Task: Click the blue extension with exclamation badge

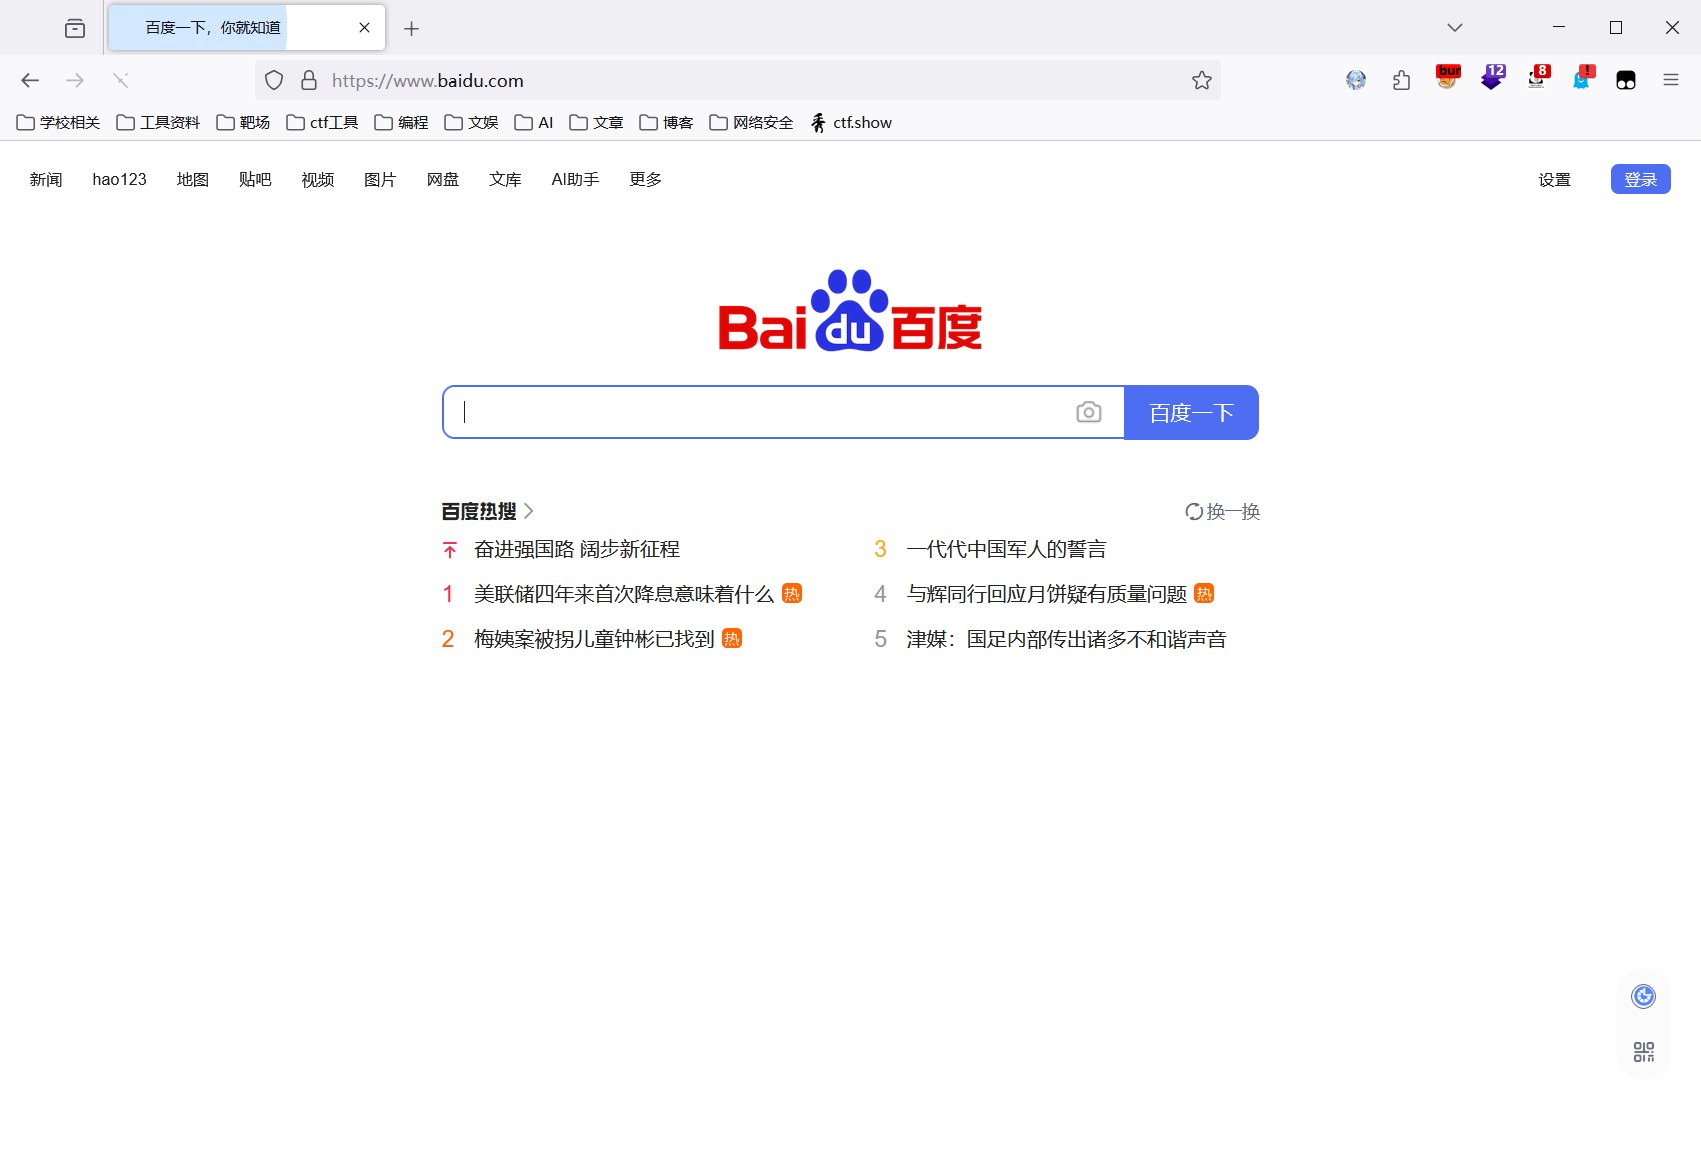Action: (x=1582, y=78)
